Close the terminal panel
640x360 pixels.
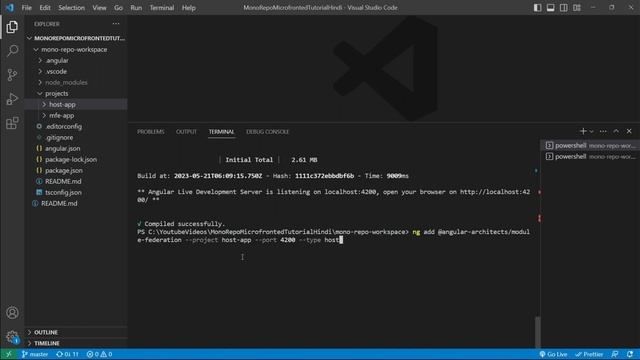click(629, 131)
